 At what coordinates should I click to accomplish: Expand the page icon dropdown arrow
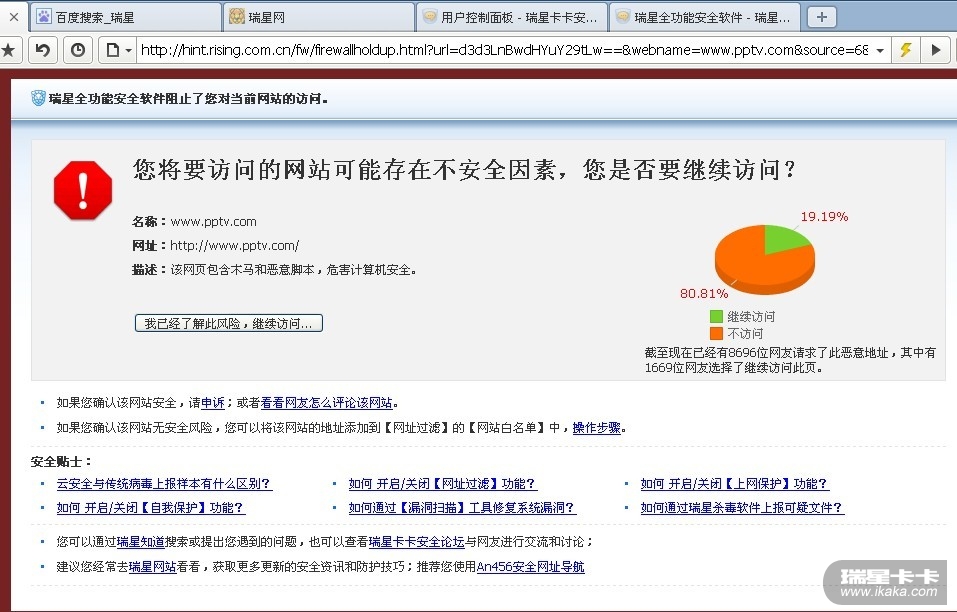(128, 51)
